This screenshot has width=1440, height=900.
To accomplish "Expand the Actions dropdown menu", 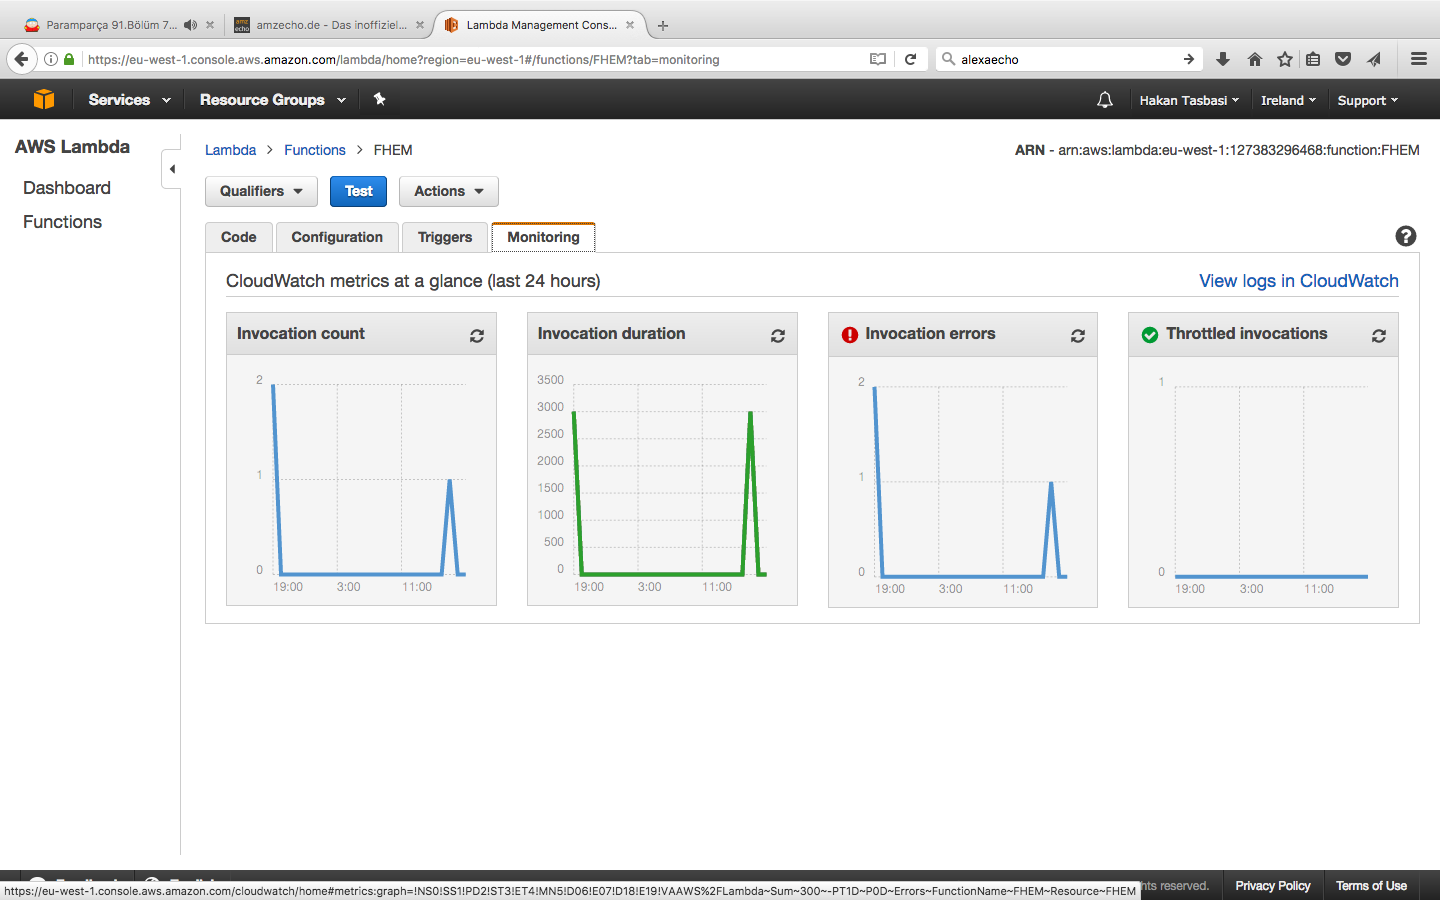I will [x=448, y=191].
